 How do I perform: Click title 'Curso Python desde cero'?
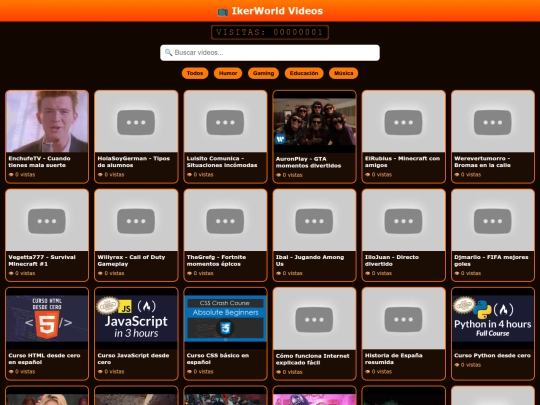tap(492, 355)
